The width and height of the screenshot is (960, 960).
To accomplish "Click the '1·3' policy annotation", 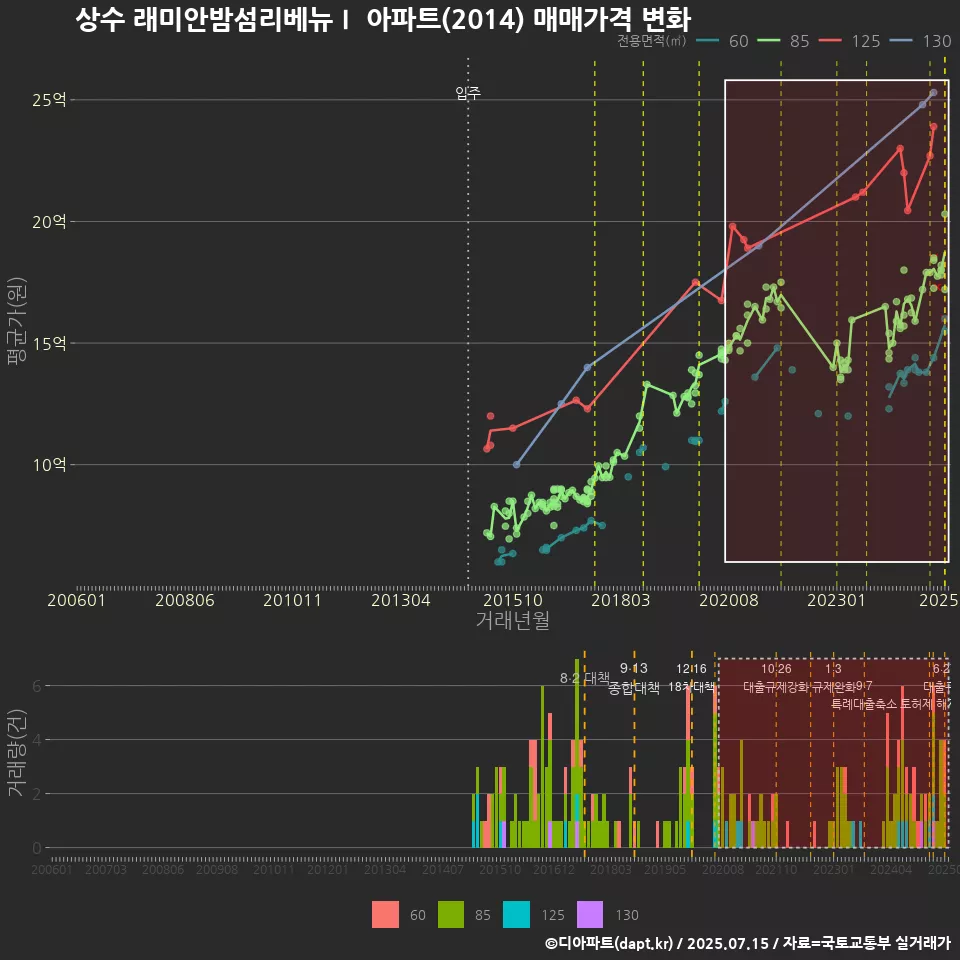I will coord(833,669).
